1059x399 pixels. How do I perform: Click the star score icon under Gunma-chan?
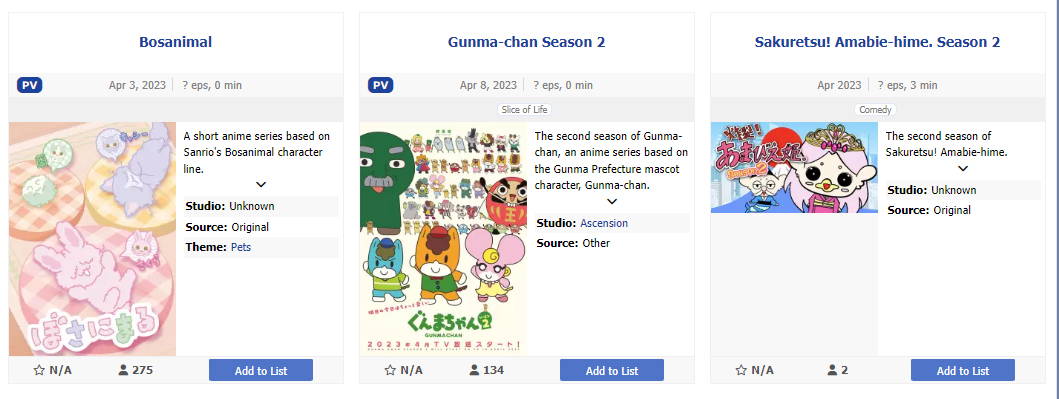pyautogui.click(x=390, y=370)
